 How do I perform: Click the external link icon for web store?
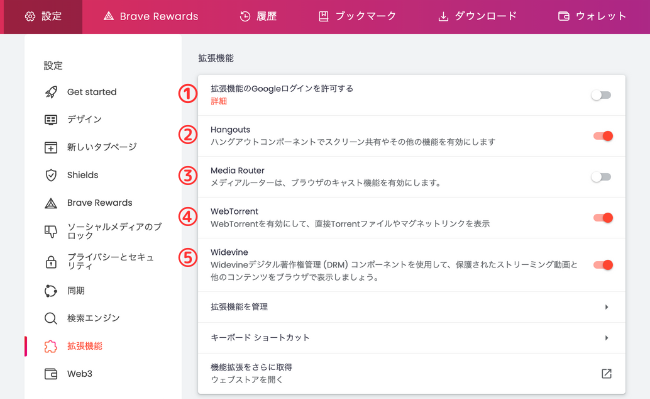606,374
